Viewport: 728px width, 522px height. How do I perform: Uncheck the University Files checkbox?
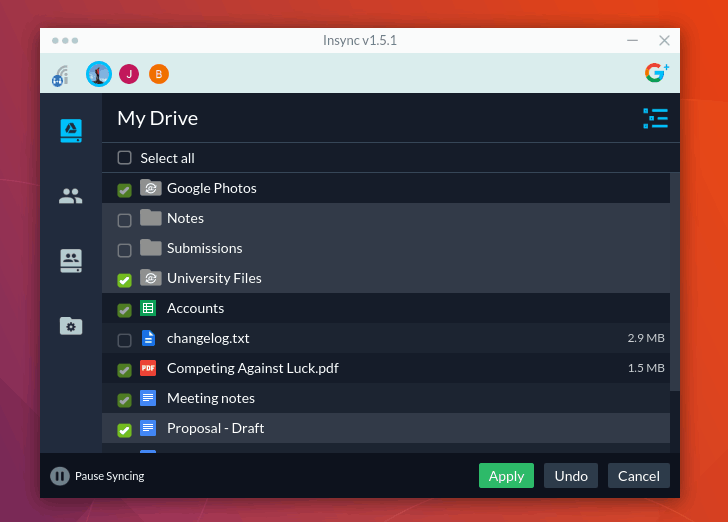124,281
